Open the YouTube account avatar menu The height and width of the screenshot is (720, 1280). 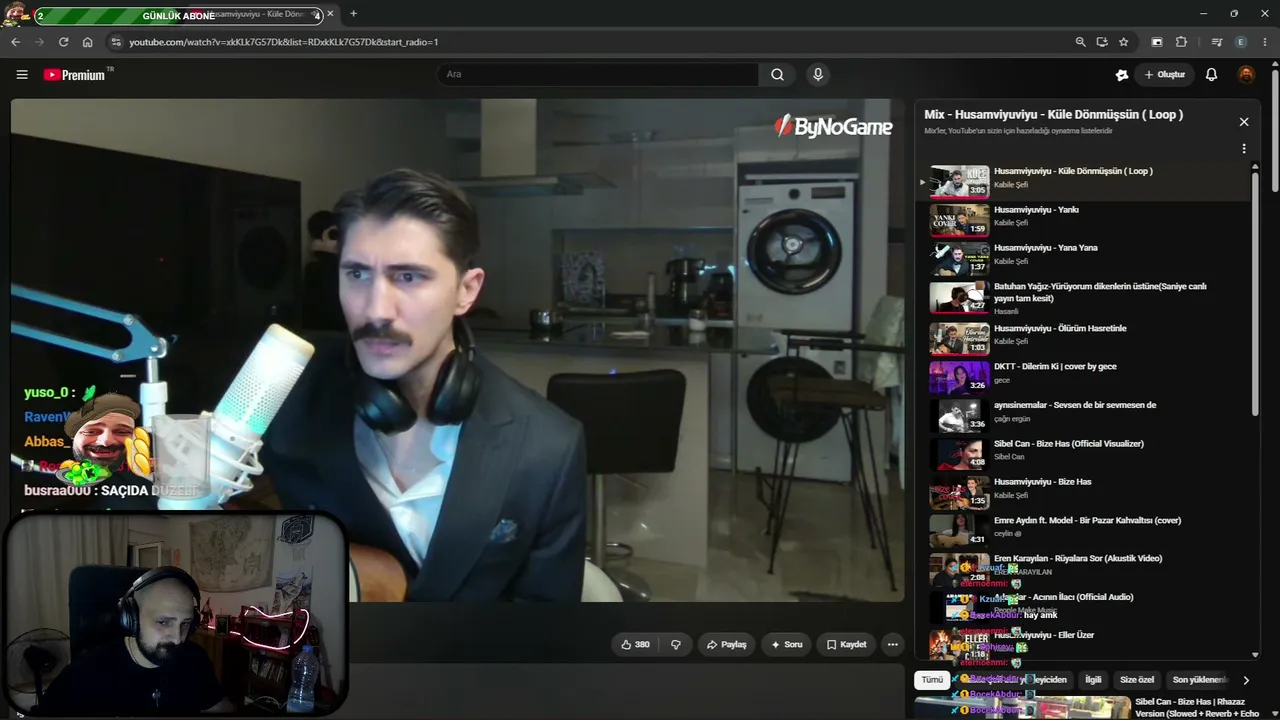click(1246, 74)
